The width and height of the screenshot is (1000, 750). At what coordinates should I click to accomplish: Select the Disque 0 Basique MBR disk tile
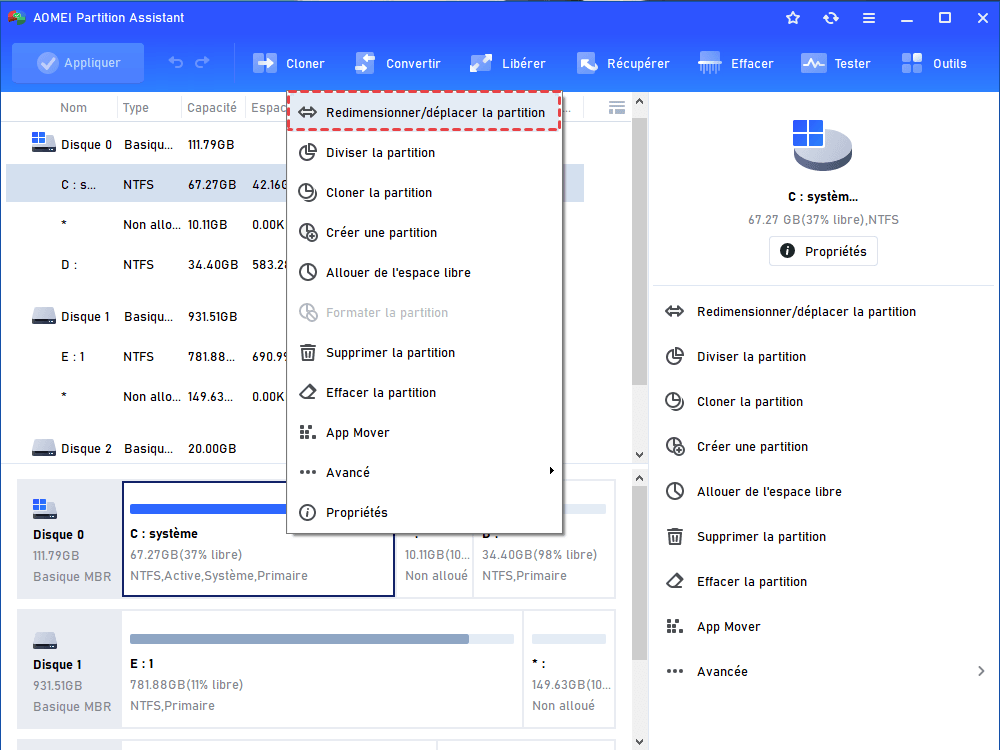point(70,539)
